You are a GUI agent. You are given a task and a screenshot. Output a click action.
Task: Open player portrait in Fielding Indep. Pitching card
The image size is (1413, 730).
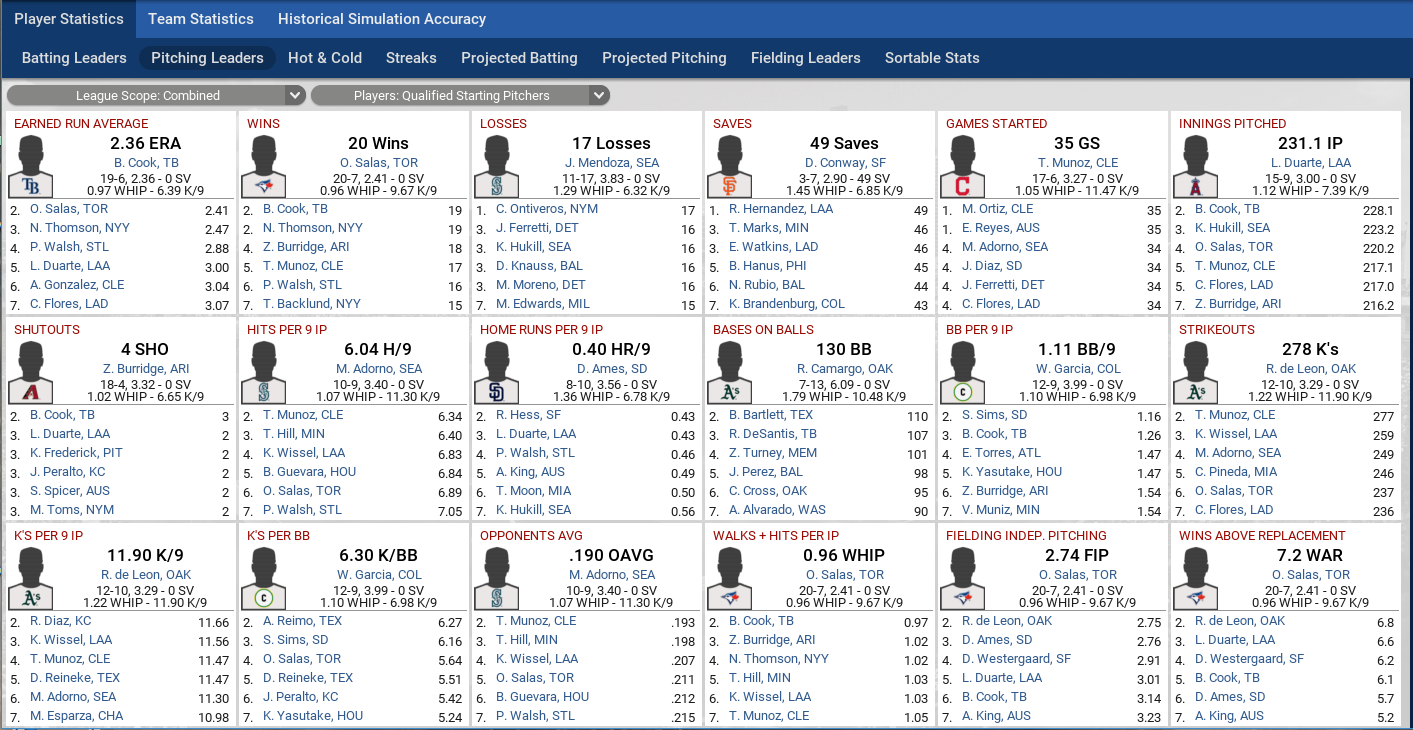point(963,578)
